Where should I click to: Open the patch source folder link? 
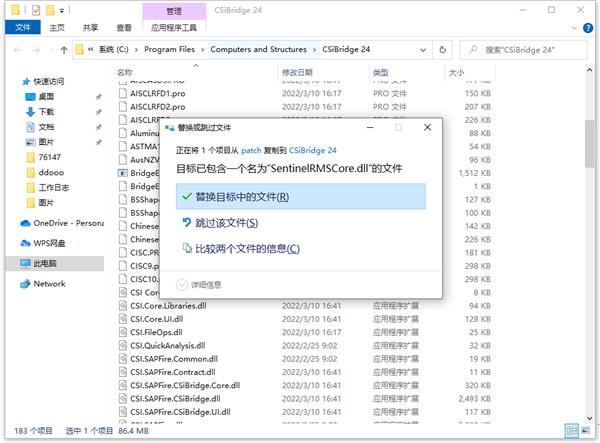click(251, 150)
